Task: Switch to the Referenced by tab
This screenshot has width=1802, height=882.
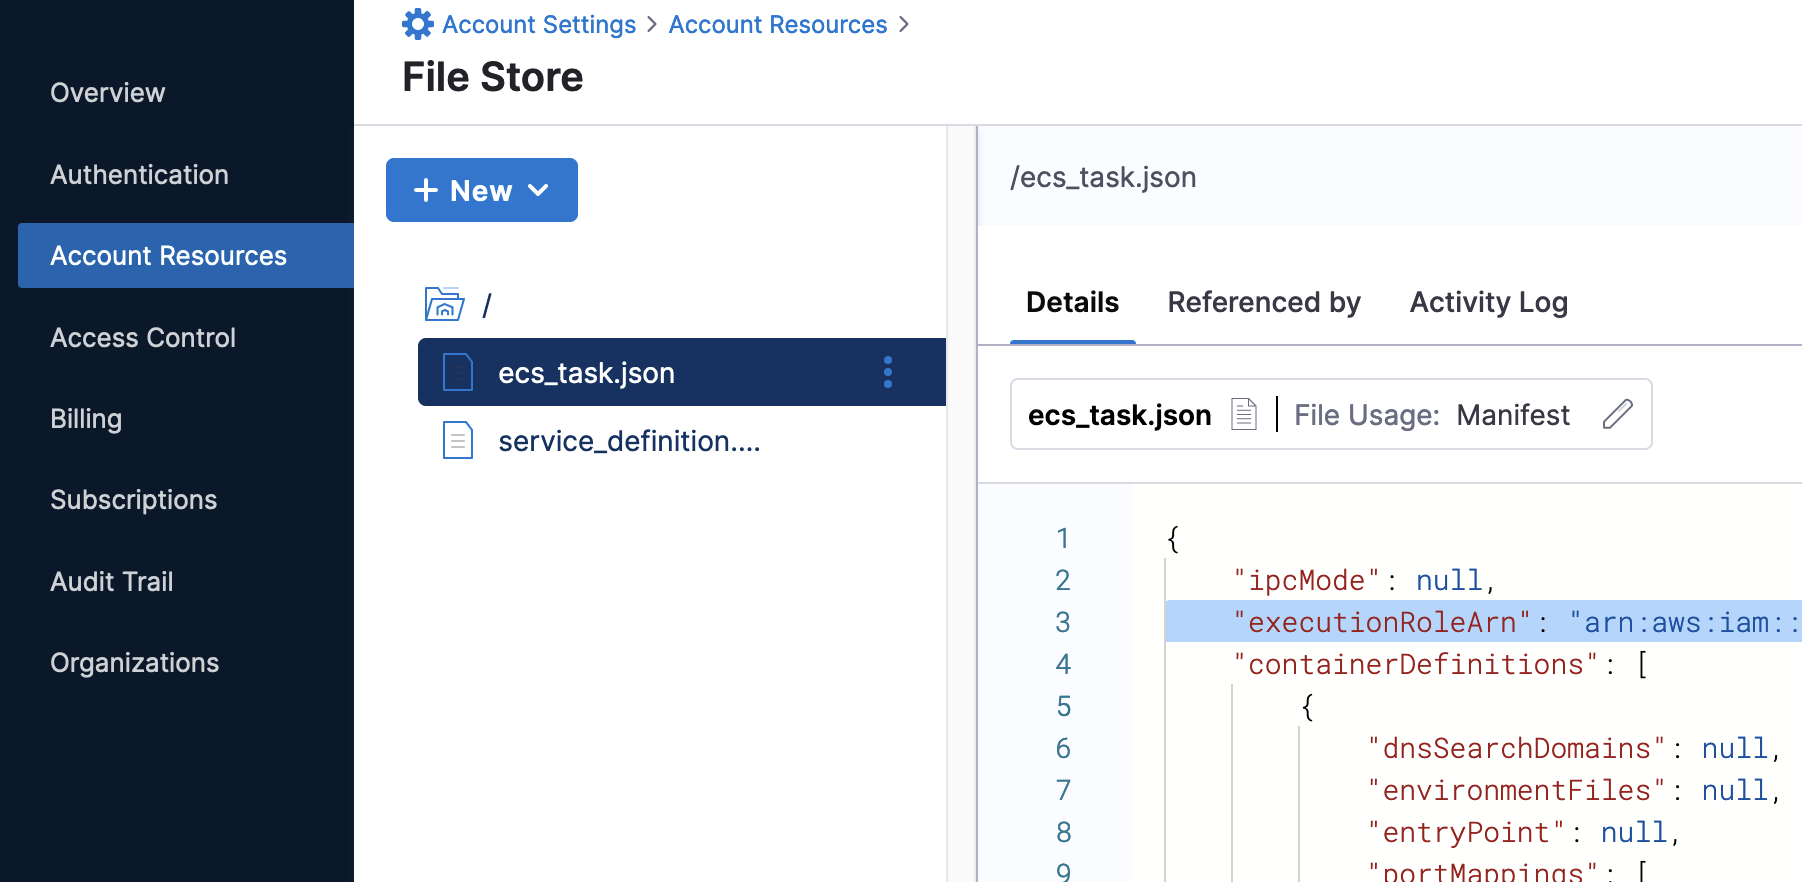Action: point(1263,302)
